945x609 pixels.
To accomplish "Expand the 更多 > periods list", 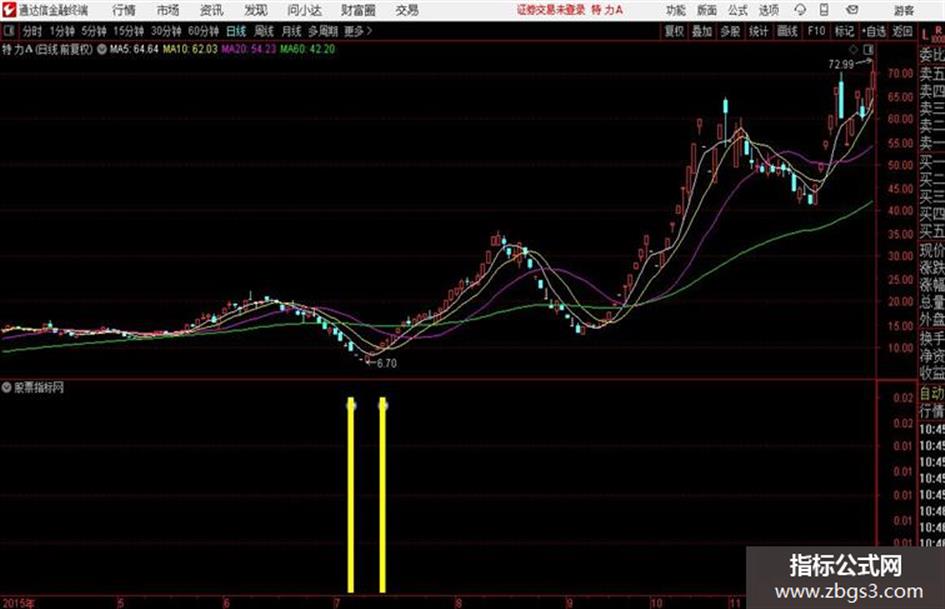I will [x=358, y=31].
